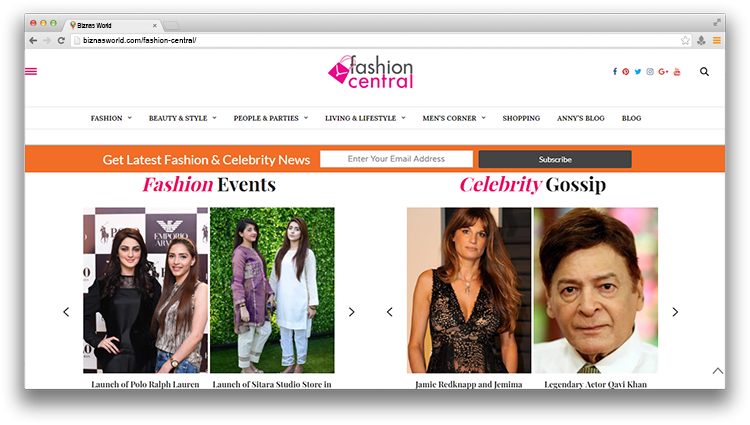Open the Sitara Studio Store launch thumbnail
750x425 pixels.
[272, 290]
